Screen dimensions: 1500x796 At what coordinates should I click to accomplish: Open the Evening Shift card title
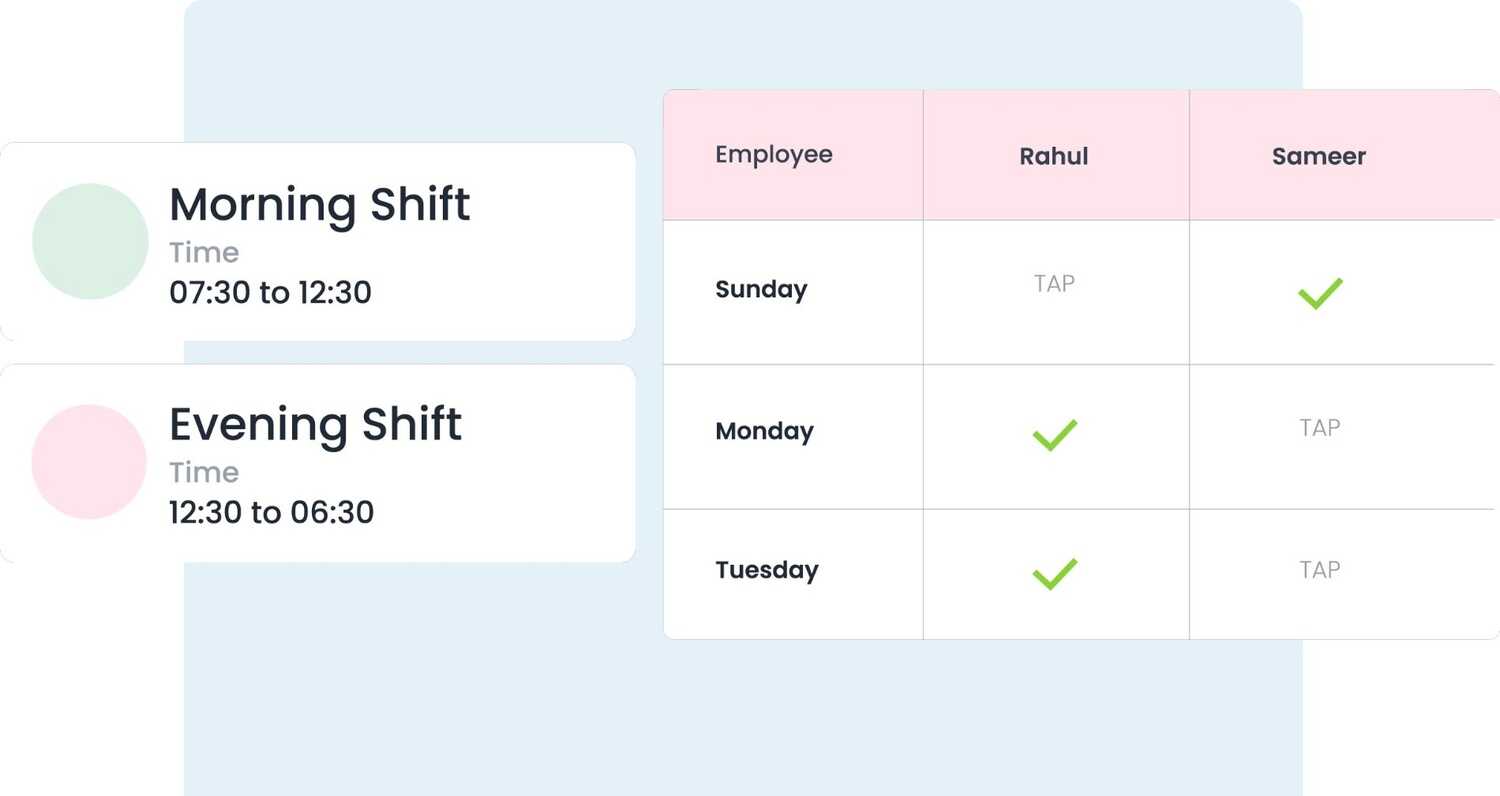[x=315, y=424]
